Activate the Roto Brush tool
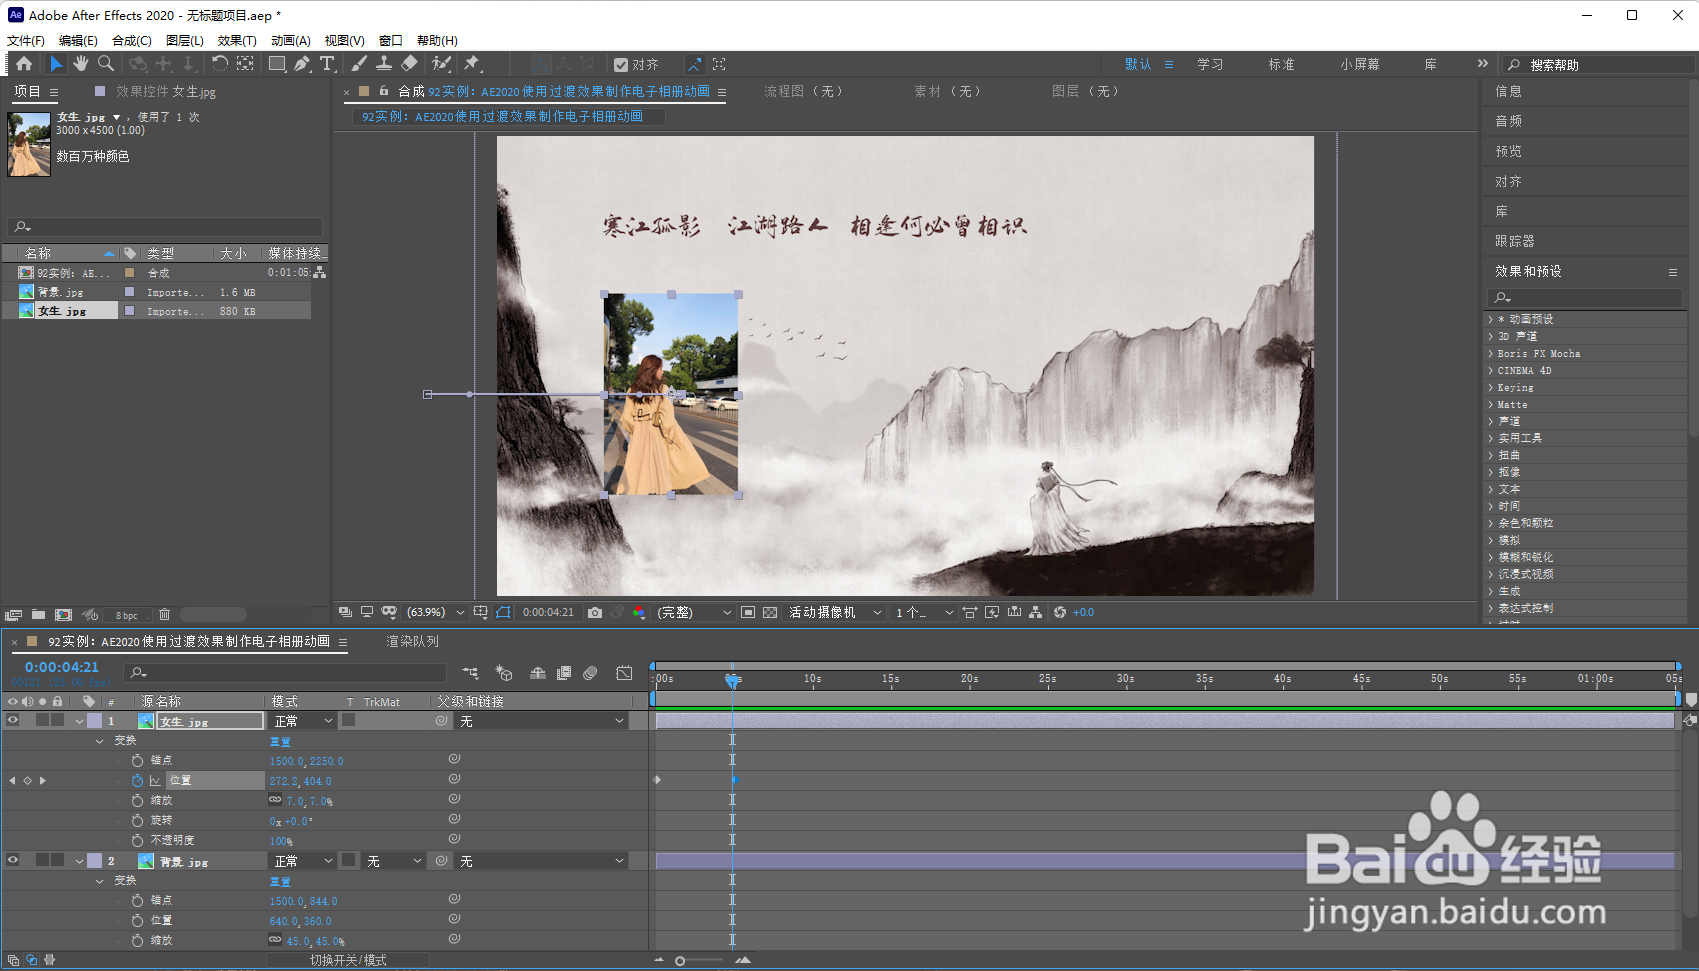This screenshot has width=1699, height=971. (x=441, y=64)
